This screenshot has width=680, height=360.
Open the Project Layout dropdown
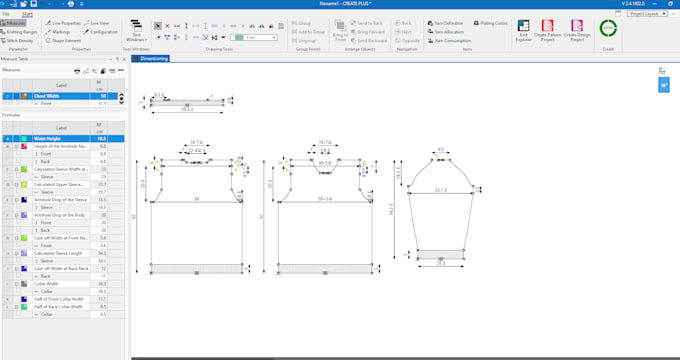tap(647, 14)
